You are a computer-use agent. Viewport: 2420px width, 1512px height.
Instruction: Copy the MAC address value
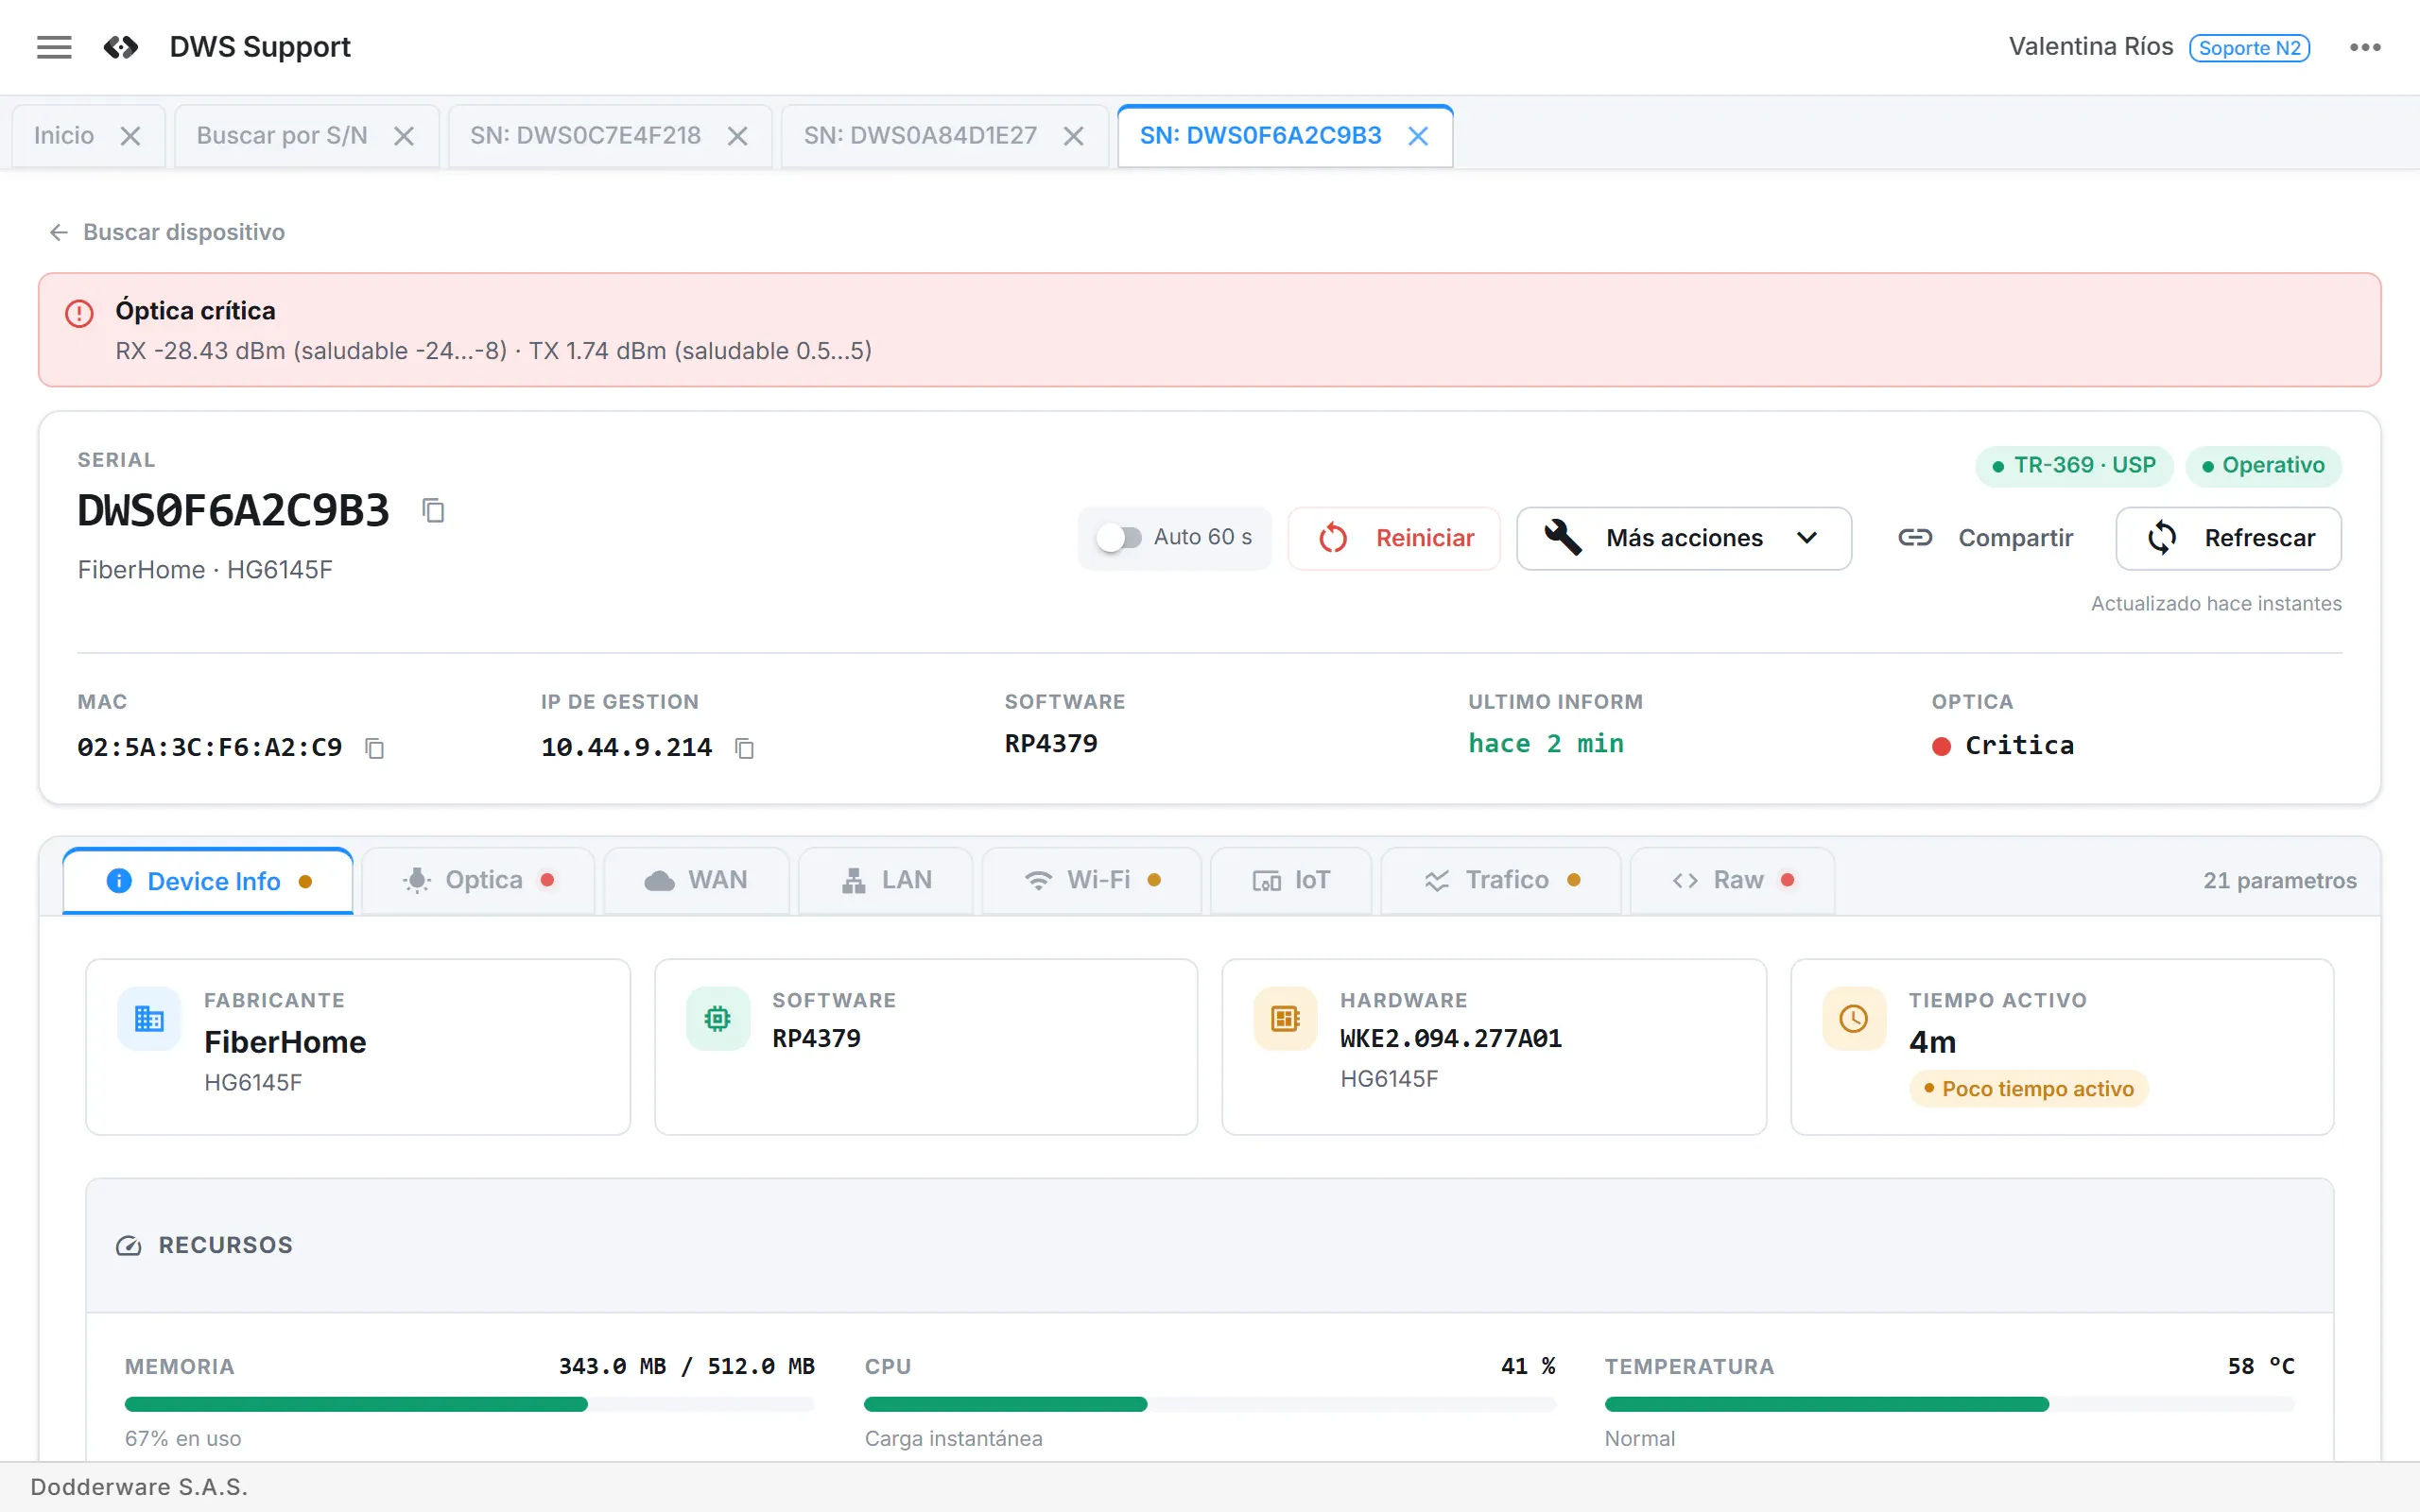(x=375, y=747)
